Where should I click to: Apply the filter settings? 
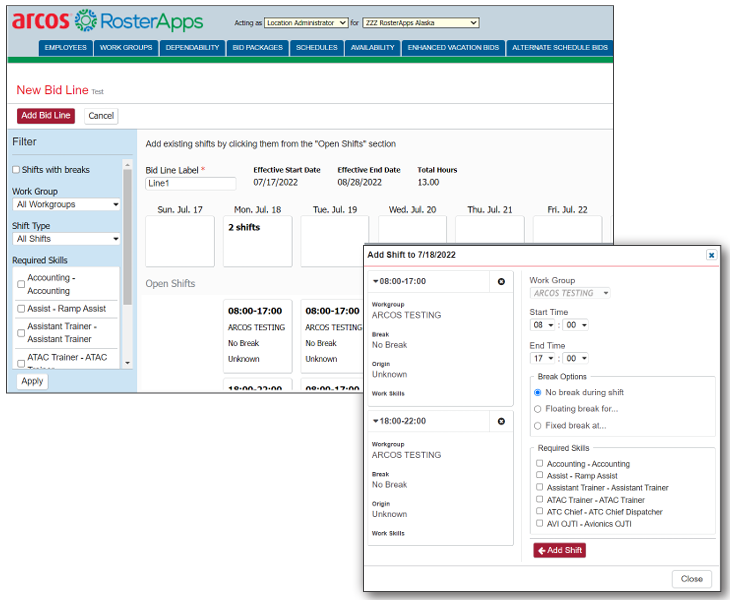(x=32, y=381)
